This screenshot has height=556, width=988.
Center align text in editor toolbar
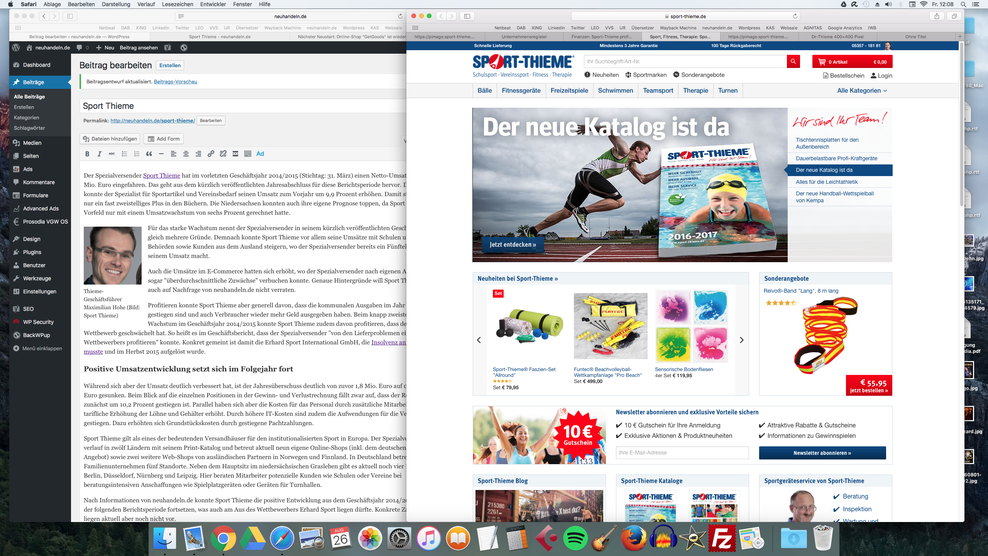(x=186, y=154)
